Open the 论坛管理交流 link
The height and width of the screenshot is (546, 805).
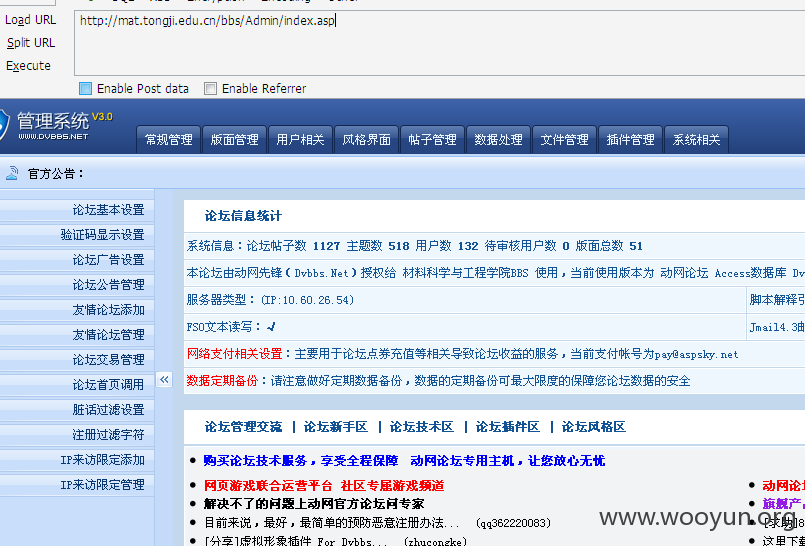[243, 427]
